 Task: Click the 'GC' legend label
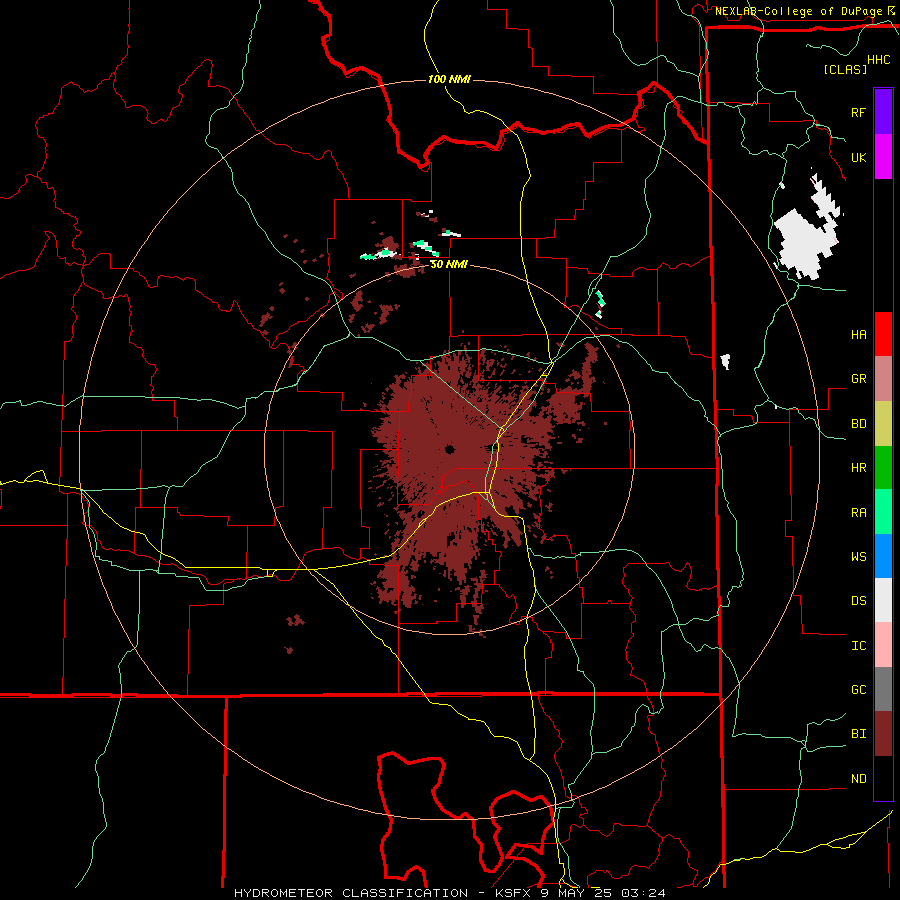[859, 690]
